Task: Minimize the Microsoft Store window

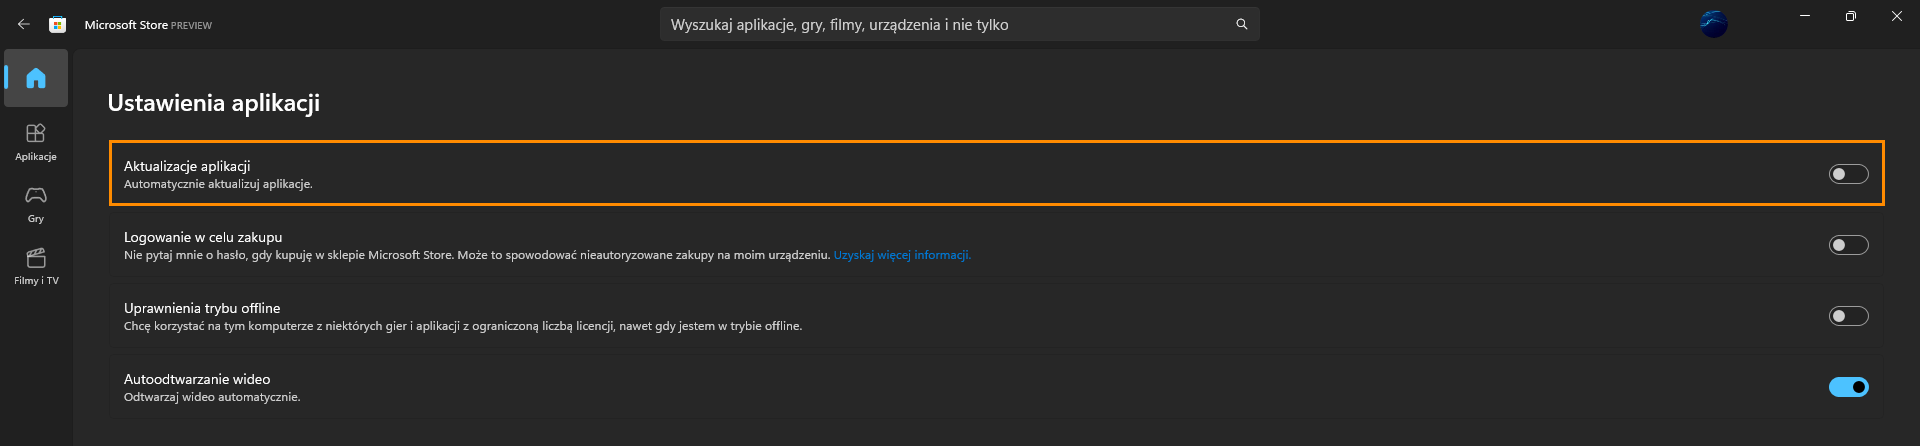Action: (x=1805, y=16)
